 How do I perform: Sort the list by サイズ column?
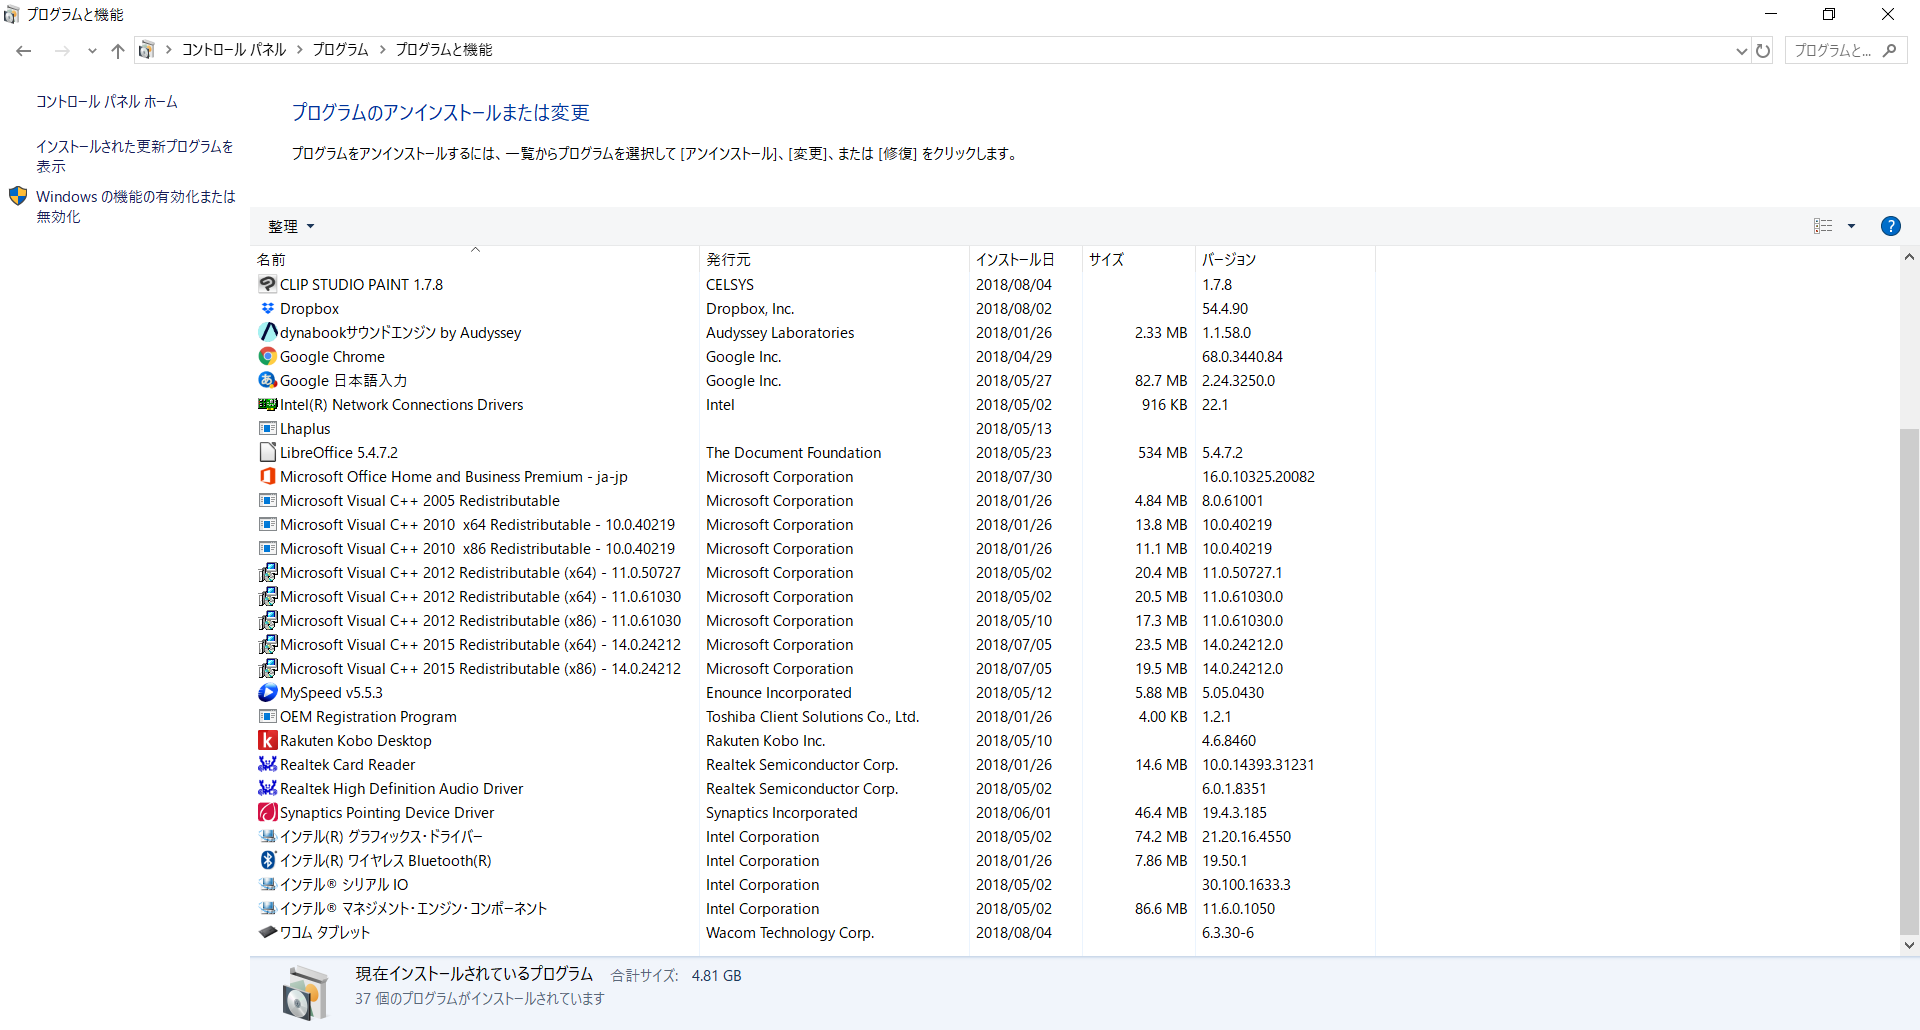coord(1139,259)
